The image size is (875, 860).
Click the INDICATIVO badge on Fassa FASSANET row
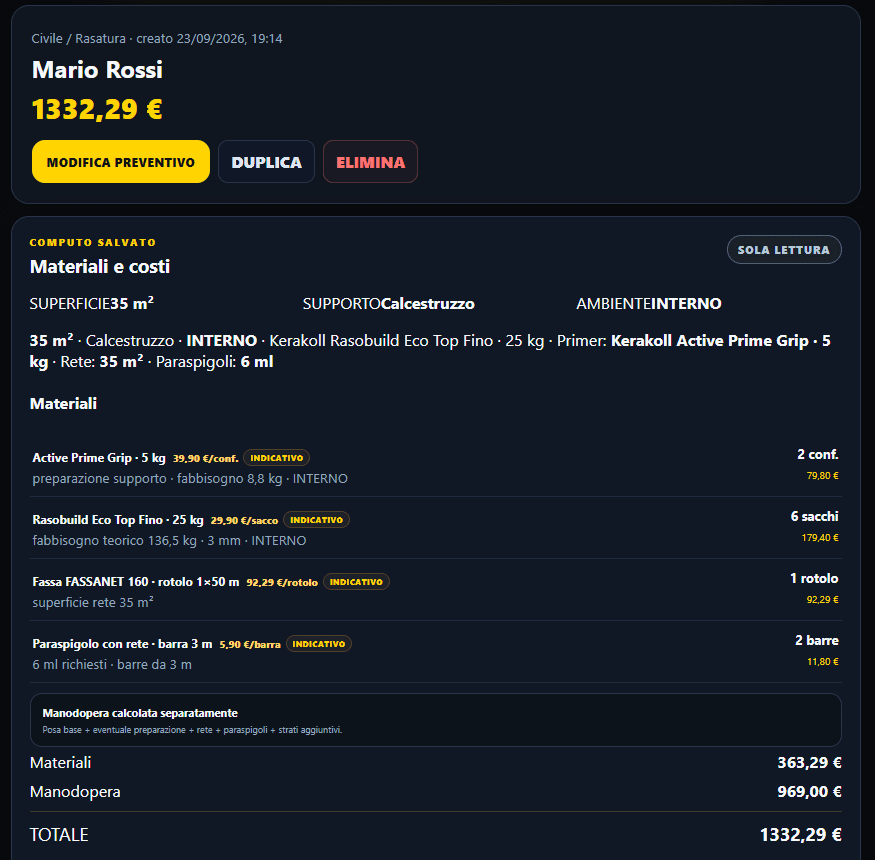(x=356, y=582)
